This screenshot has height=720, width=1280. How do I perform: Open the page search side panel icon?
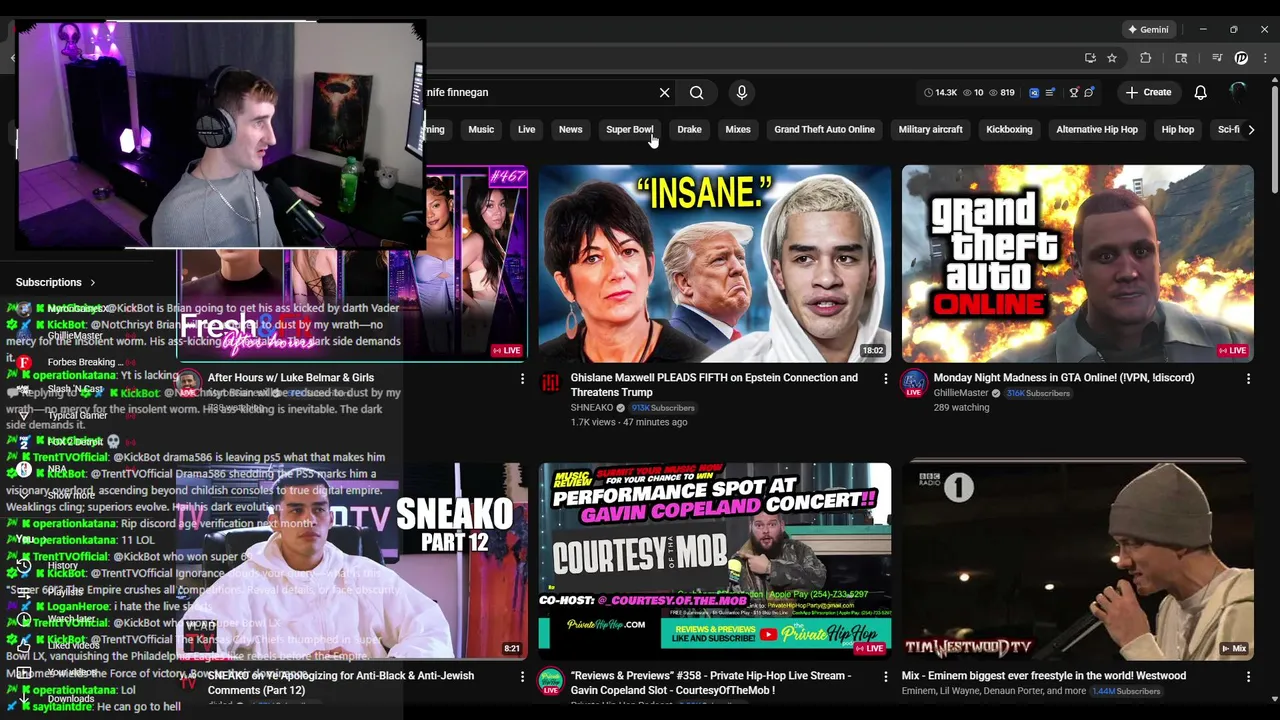coord(1181,58)
